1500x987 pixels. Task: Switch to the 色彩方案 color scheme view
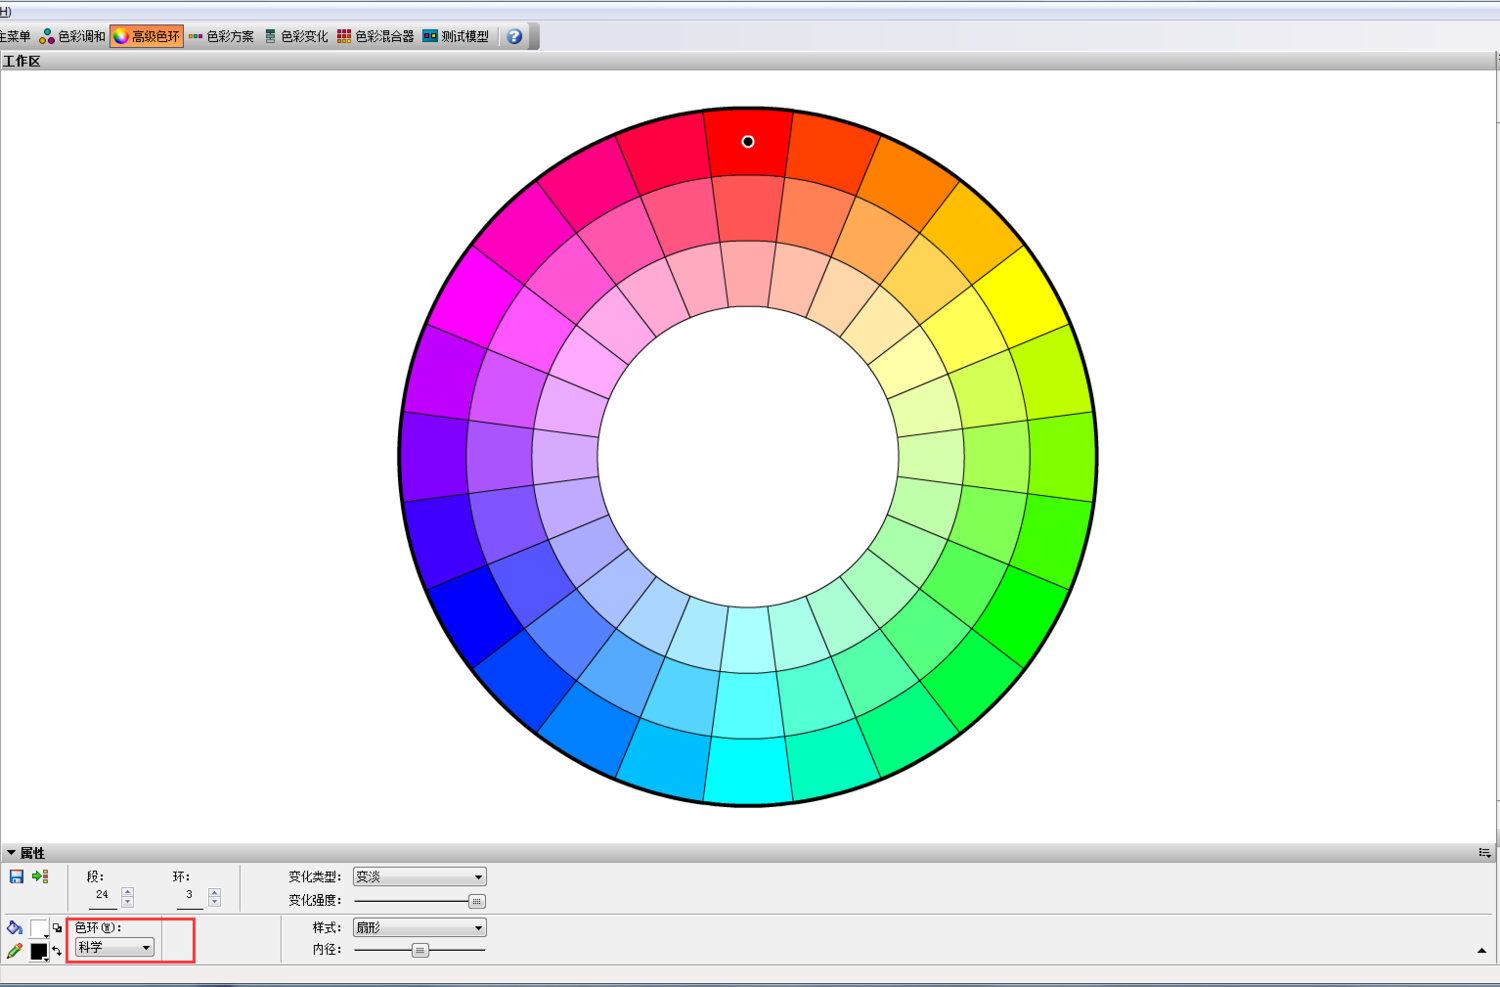click(221, 37)
